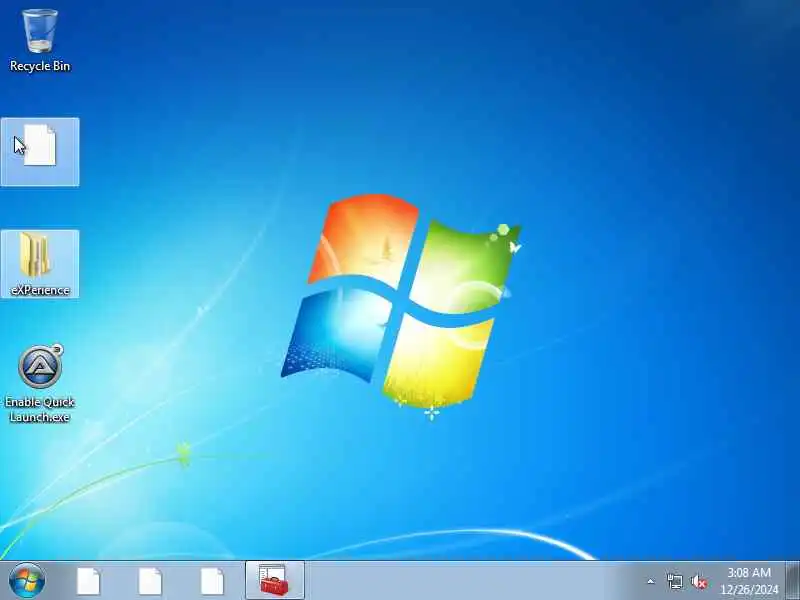Screen dimensions: 800x600
Task: Open the Windows Start menu orb
Action: click(x=27, y=581)
